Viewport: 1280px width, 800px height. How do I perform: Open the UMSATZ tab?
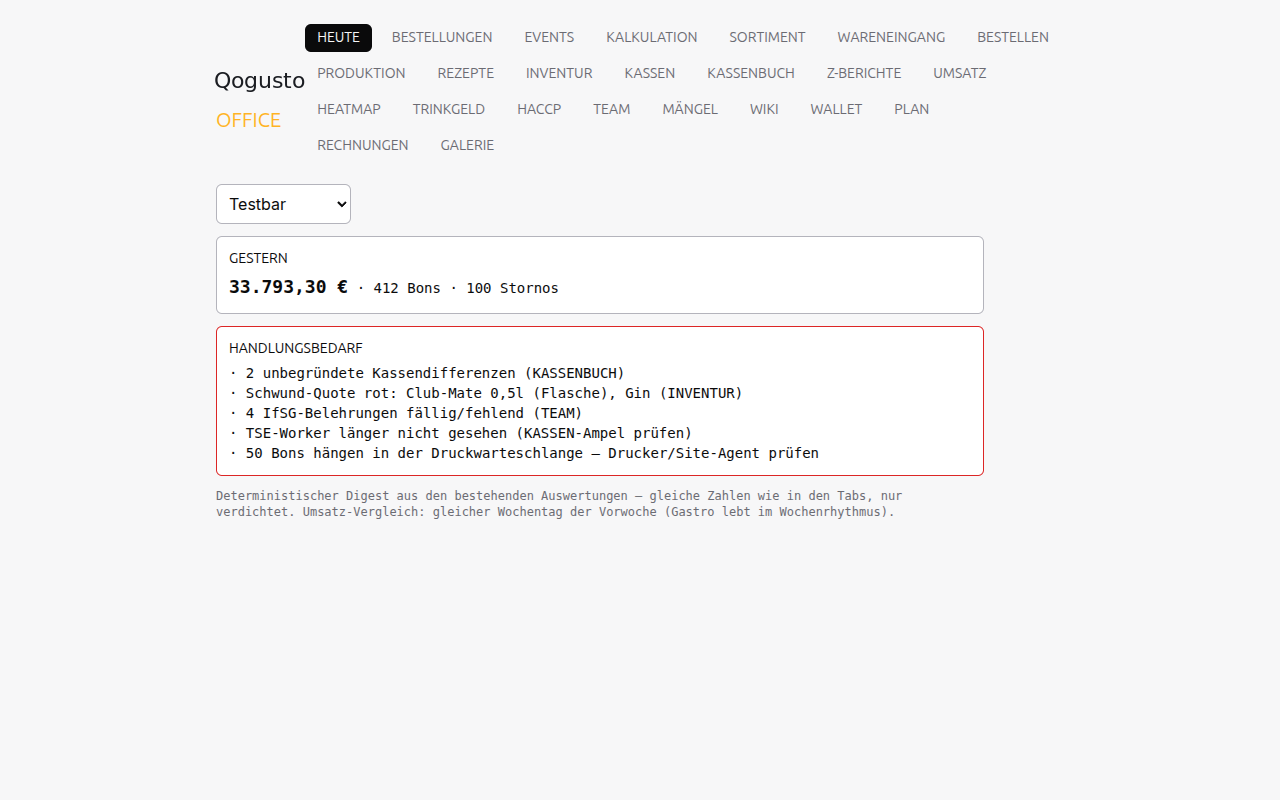[960, 73]
